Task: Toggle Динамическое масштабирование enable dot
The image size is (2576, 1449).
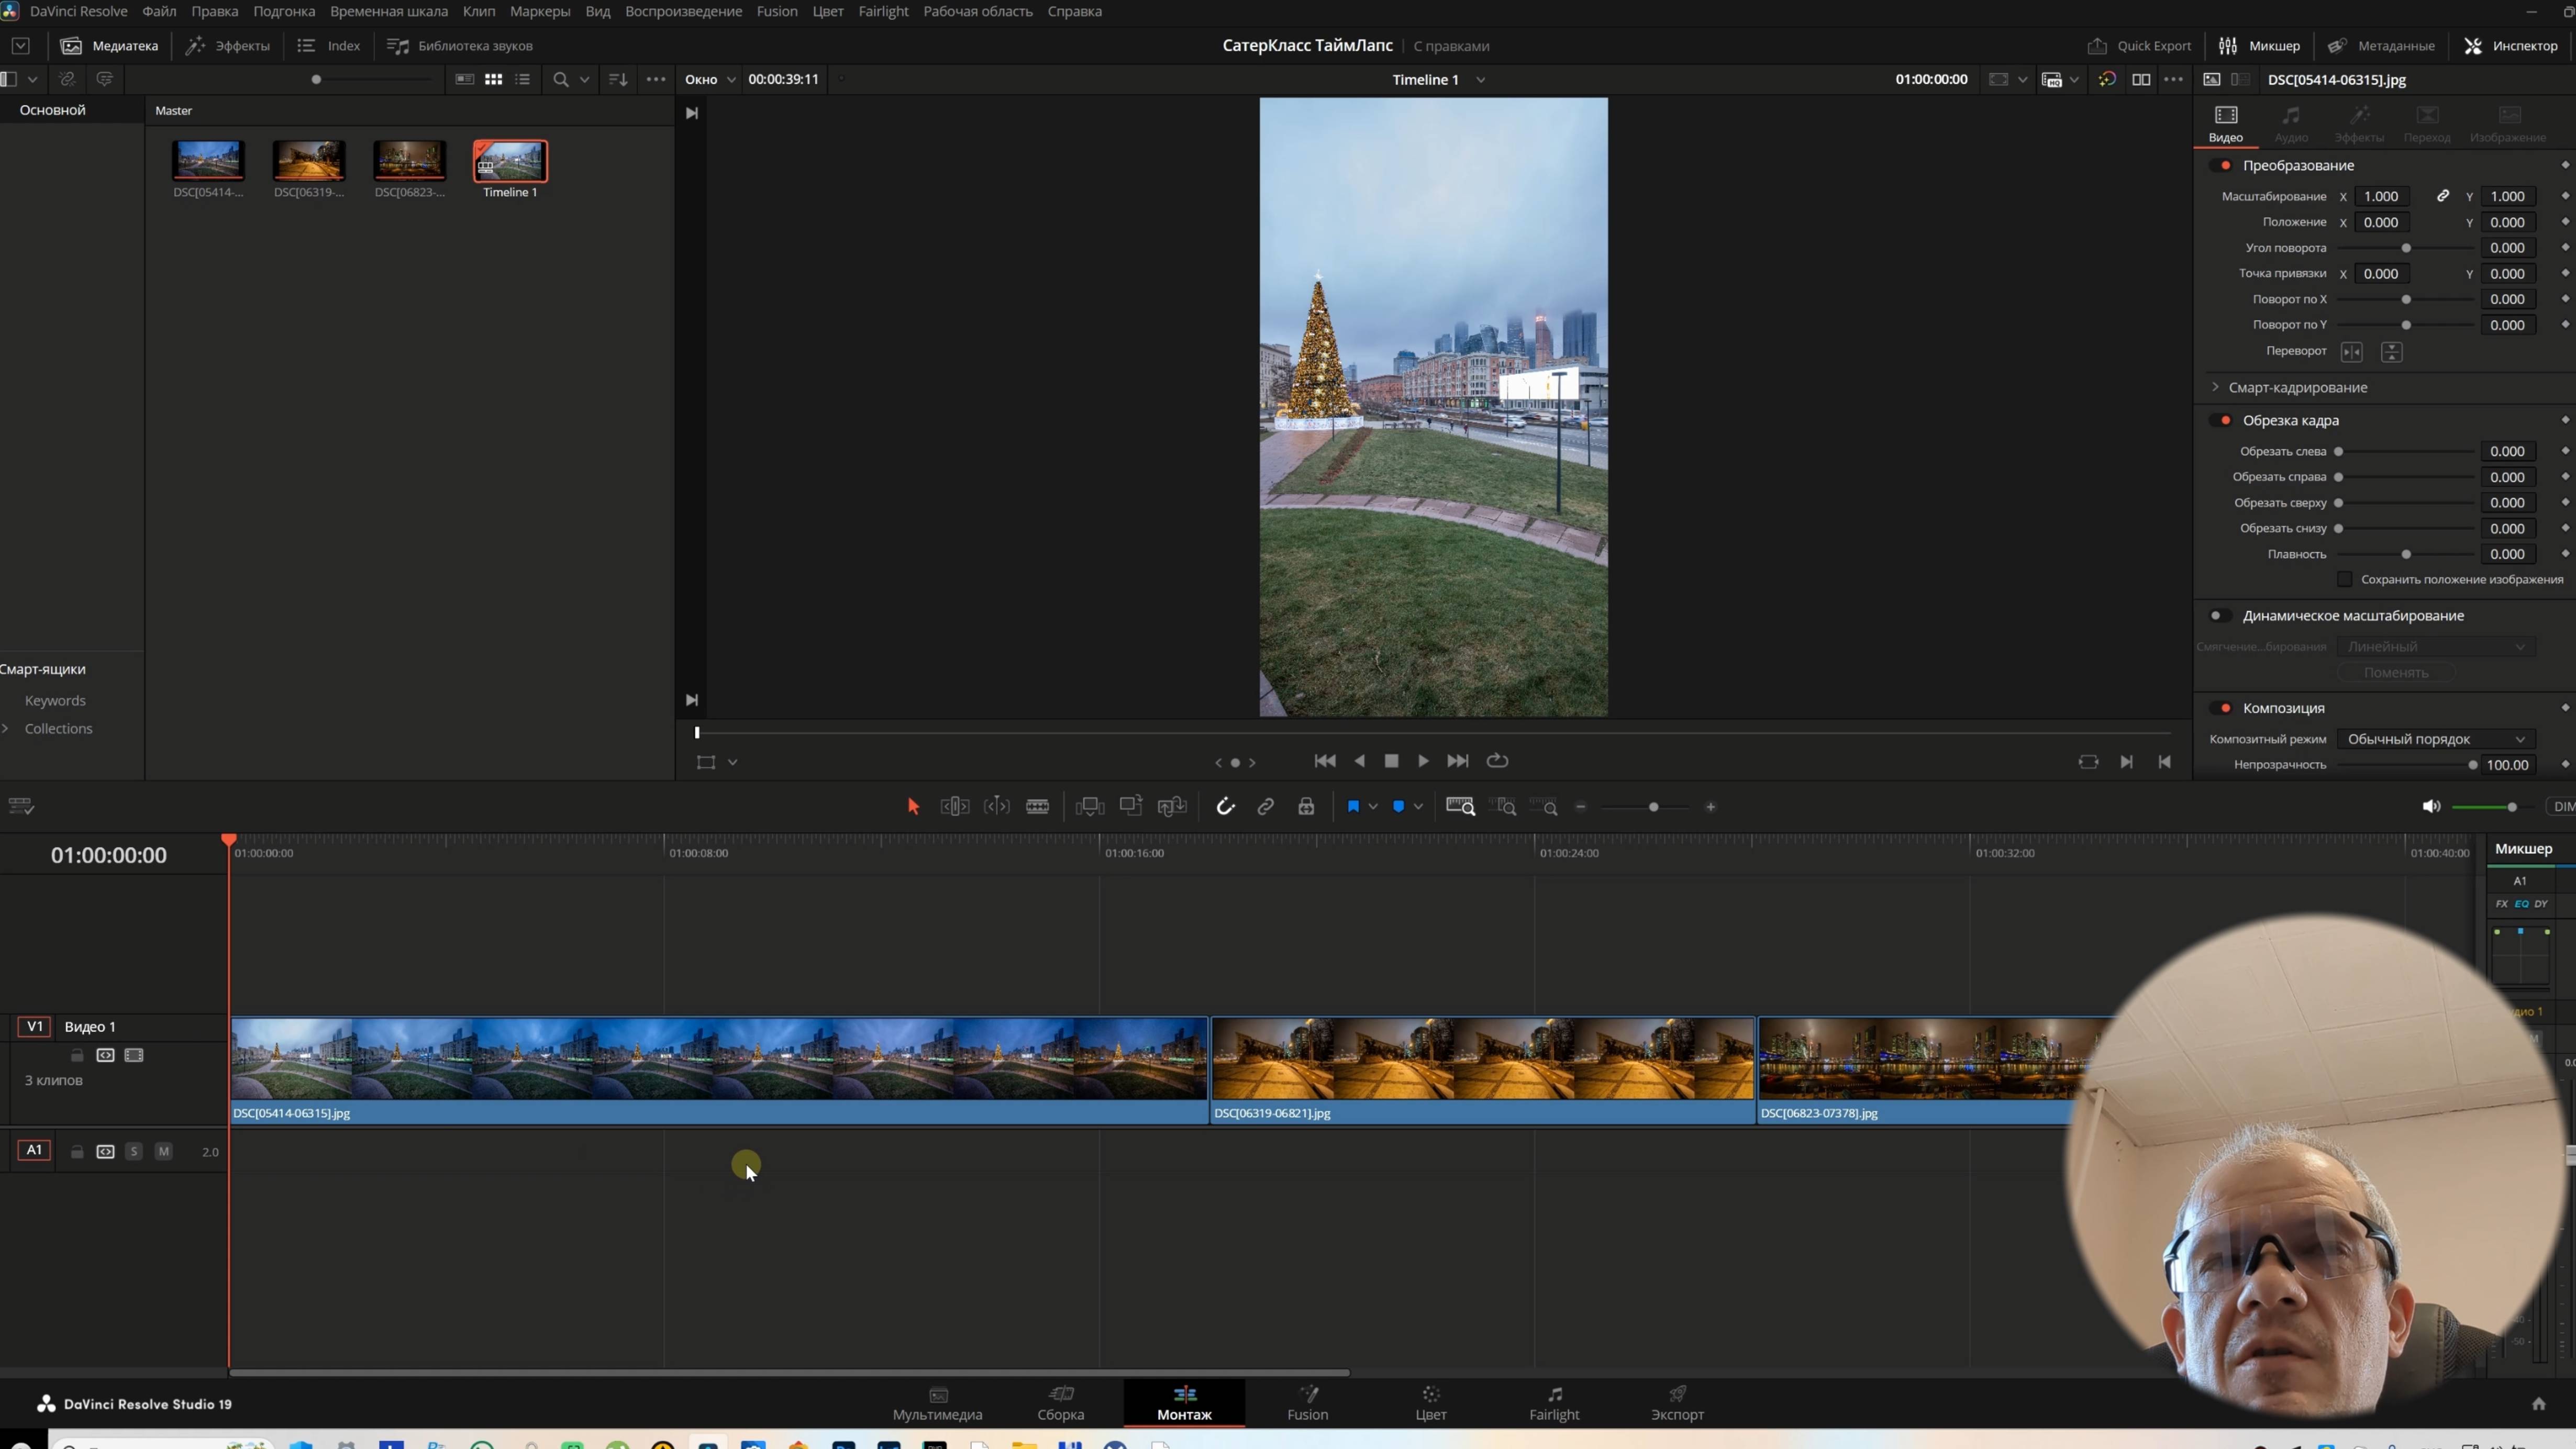Action: click(2216, 616)
